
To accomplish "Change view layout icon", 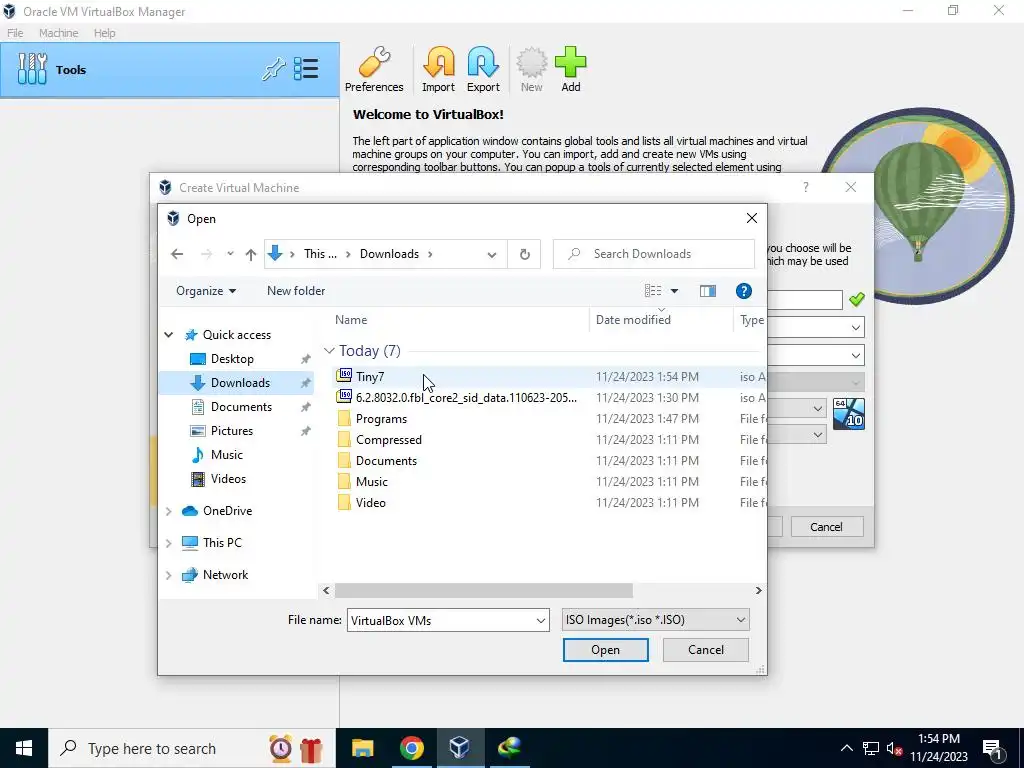I will (653, 291).
